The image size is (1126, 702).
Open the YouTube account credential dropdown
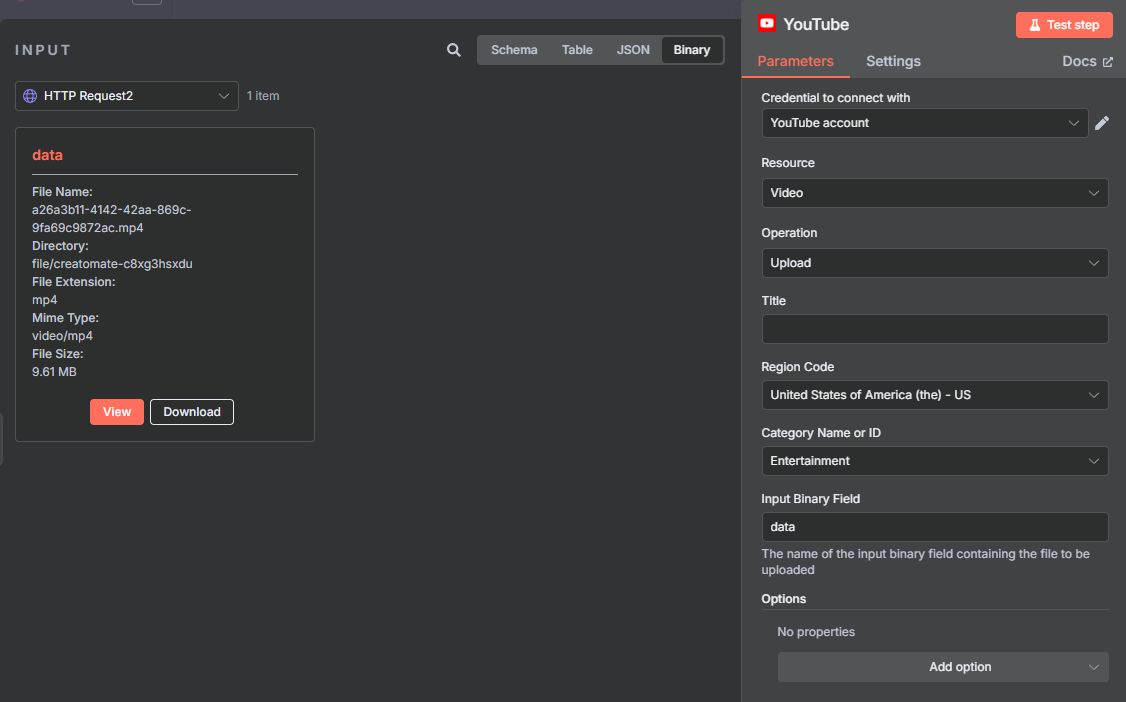tap(924, 123)
